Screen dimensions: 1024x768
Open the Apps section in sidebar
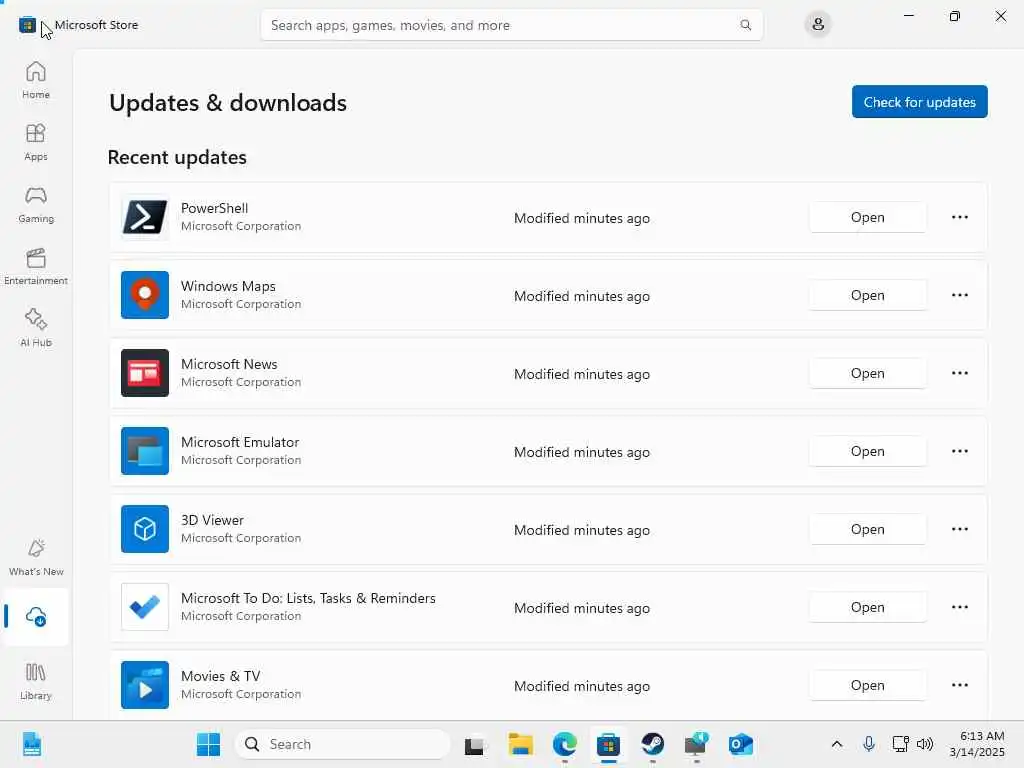[x=36, y=142]
